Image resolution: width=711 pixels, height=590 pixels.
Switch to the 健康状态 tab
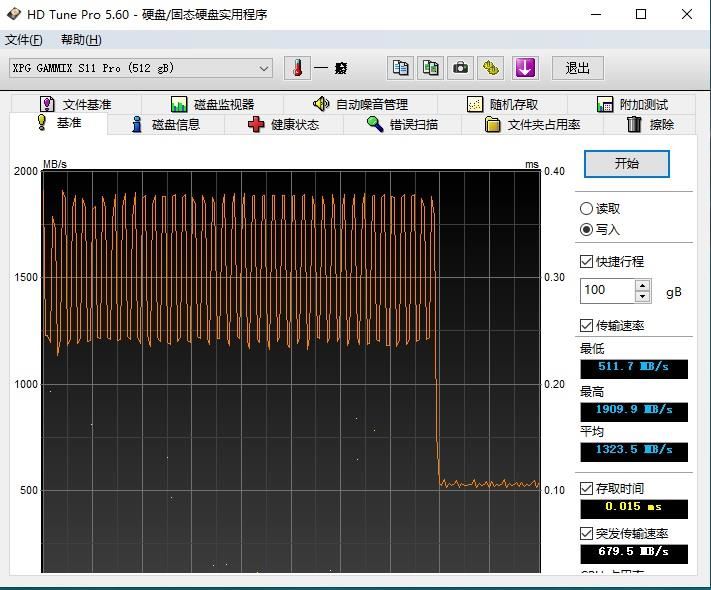tap(283, 124)
